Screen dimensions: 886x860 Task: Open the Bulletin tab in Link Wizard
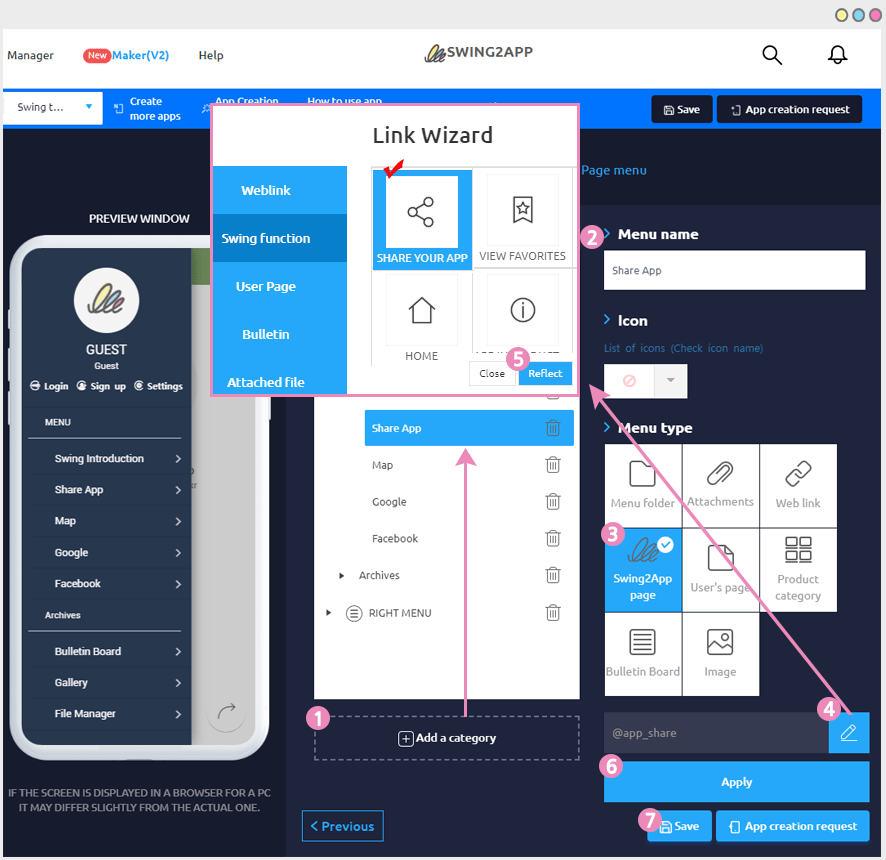click(266, 334)
